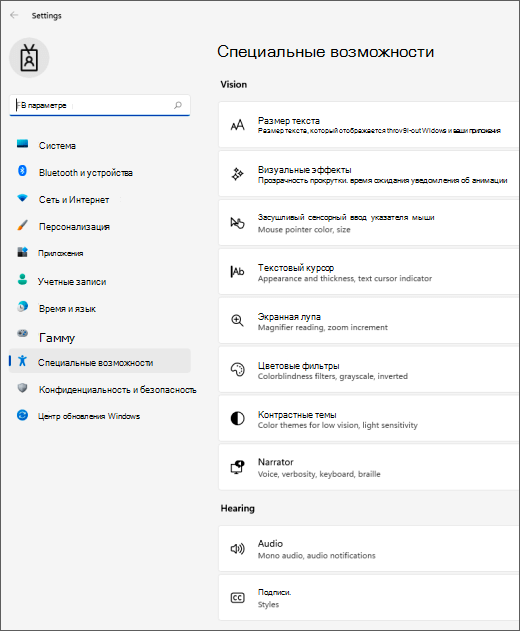The image size is (520, 631).
Task: Click 'Voice, verbosity, keyboard, braille' text
Action: pyautogui.click(x=319, y=474)
